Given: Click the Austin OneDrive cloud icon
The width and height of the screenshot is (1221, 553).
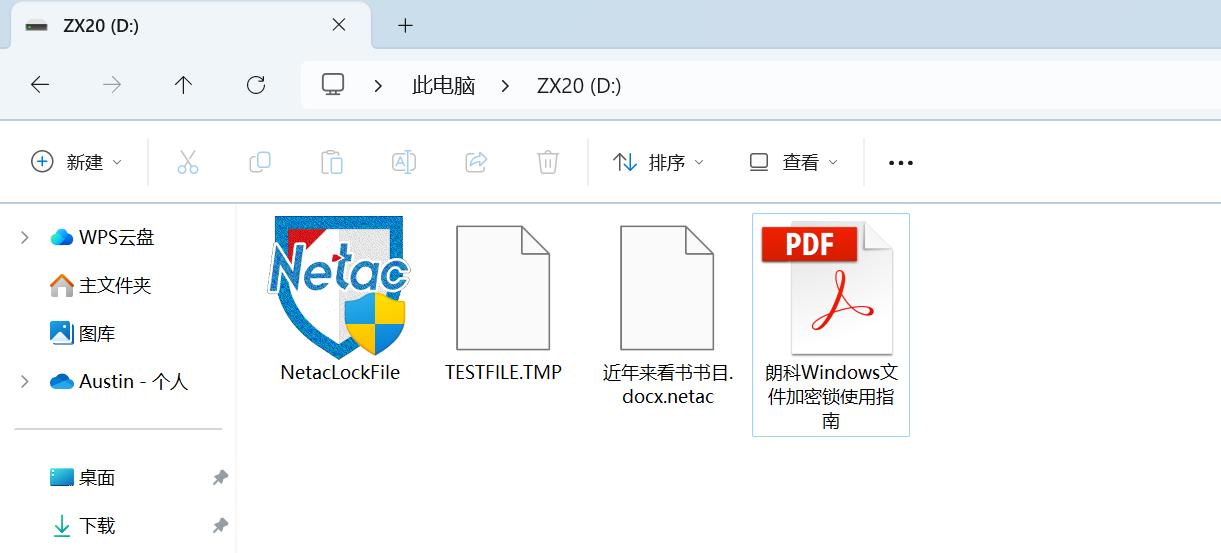Looking at the screenshot, I should (62, 381).
